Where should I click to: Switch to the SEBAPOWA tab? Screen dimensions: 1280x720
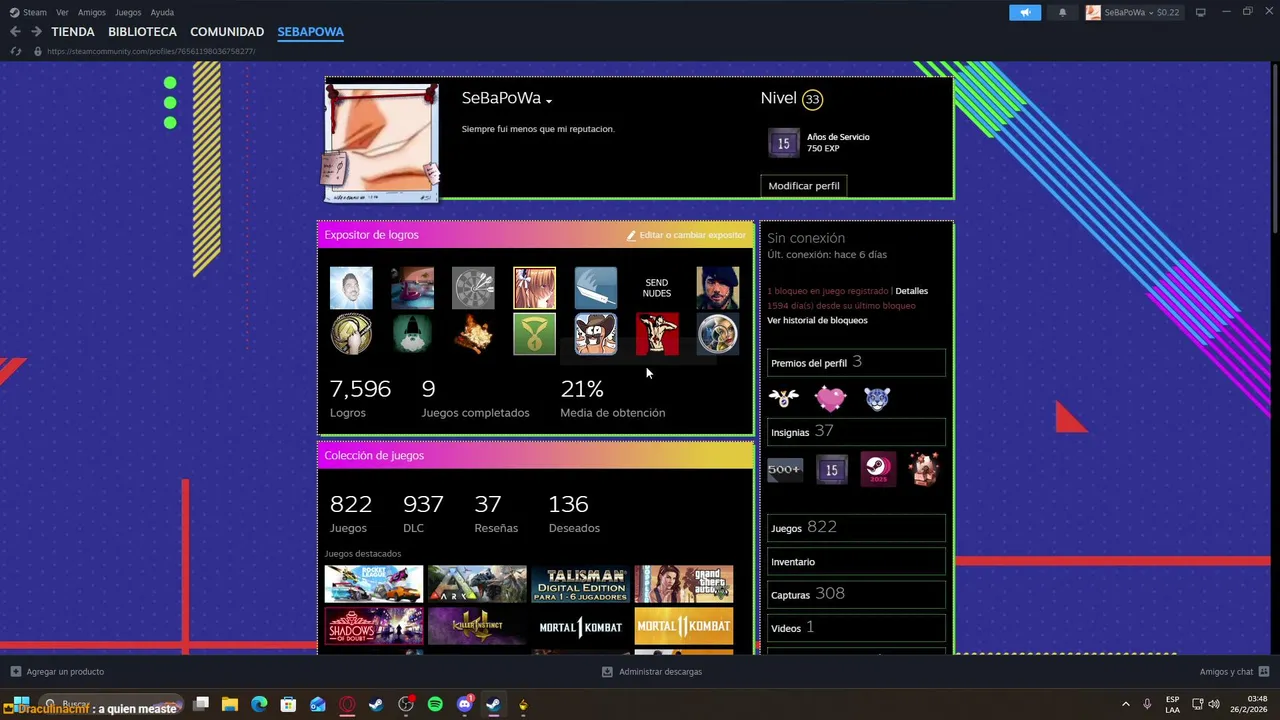[310, 32]
